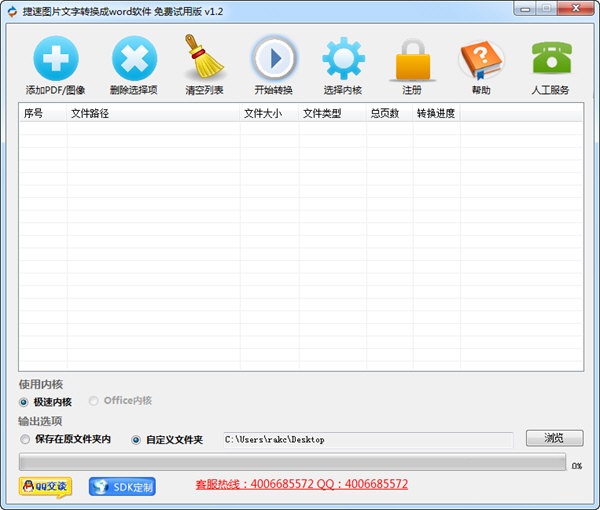Select the 极速内核 radio button
The height and width of the screenshot is (510, 600).
23,402
